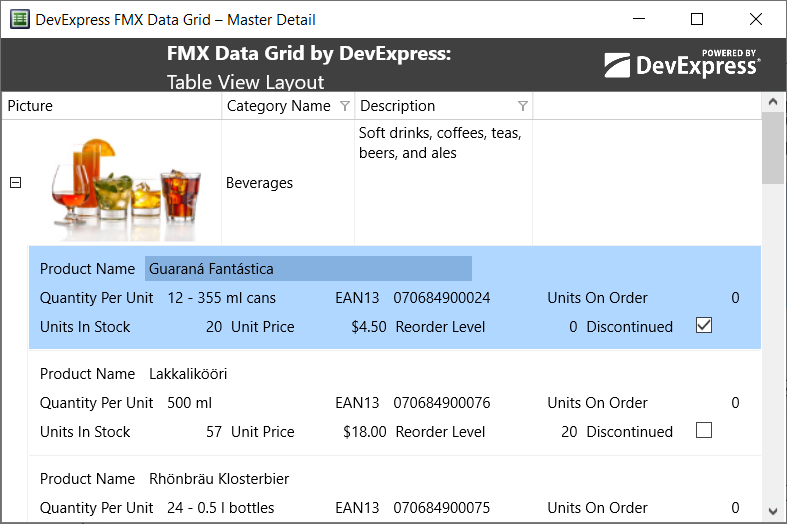787x524 pixels.
Task: Select the Beverages drinks picture
Action: coord(125,188)
